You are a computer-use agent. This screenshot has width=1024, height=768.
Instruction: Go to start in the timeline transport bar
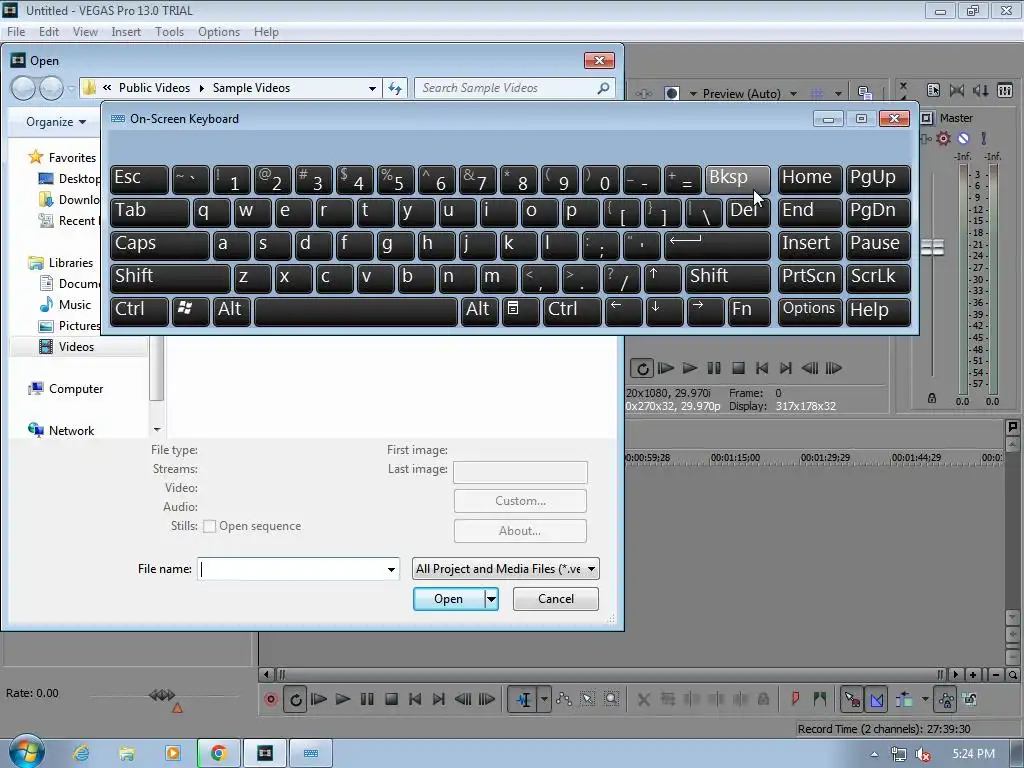point(415,699)
